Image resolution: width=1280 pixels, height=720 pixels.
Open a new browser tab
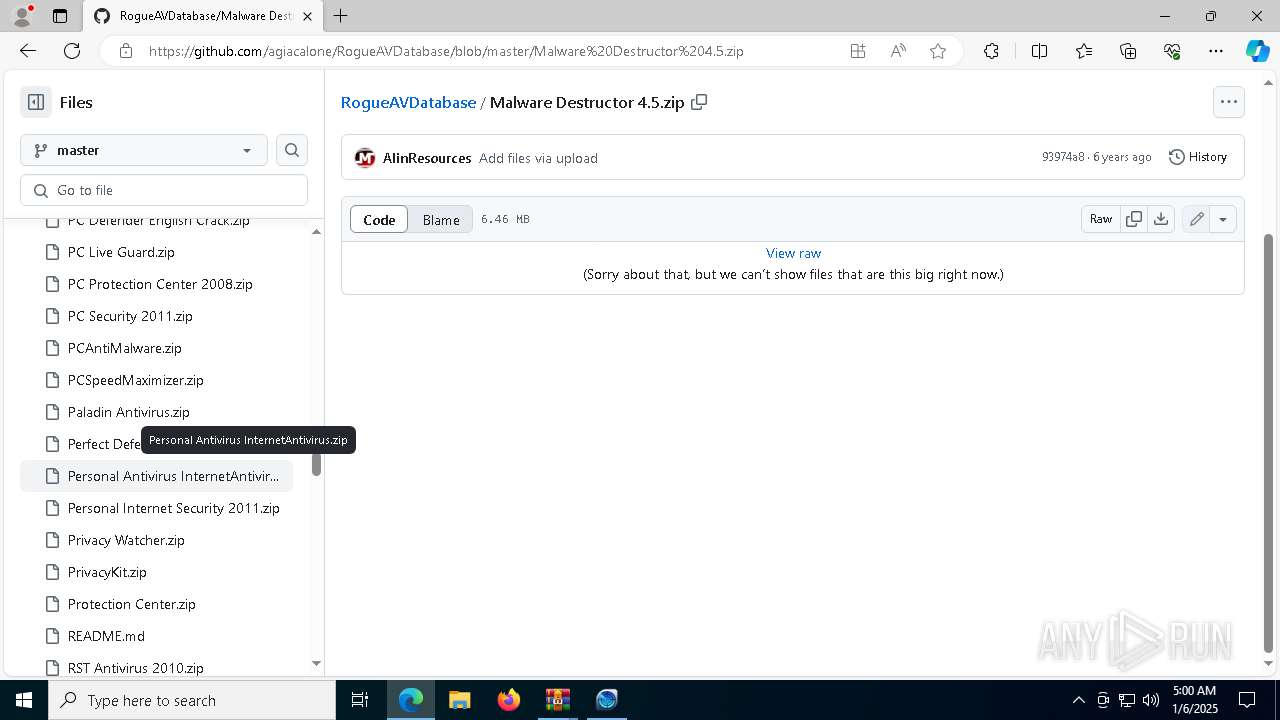[341, 16]
